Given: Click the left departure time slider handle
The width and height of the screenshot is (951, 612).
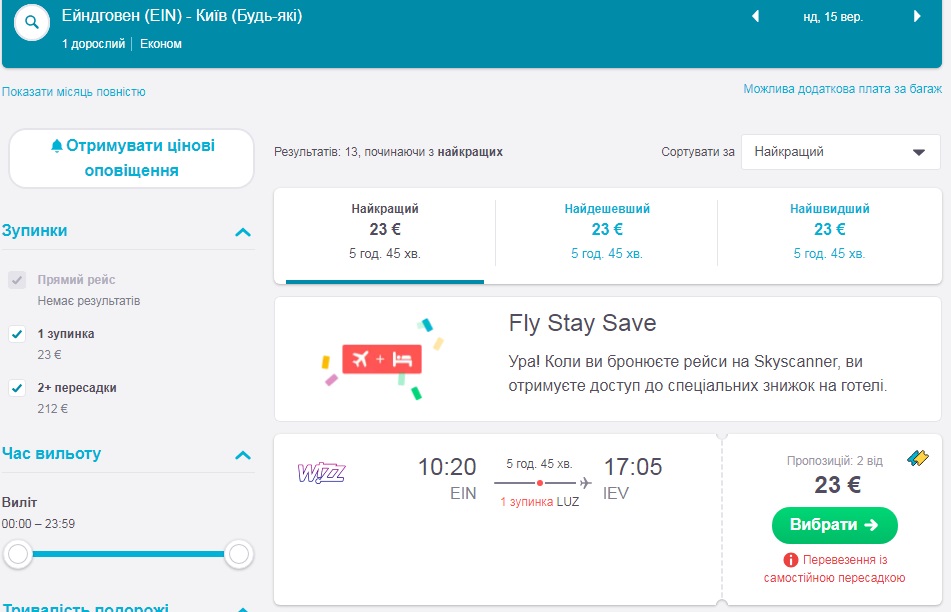Looking at the screenshot, I should coord(18,553).
